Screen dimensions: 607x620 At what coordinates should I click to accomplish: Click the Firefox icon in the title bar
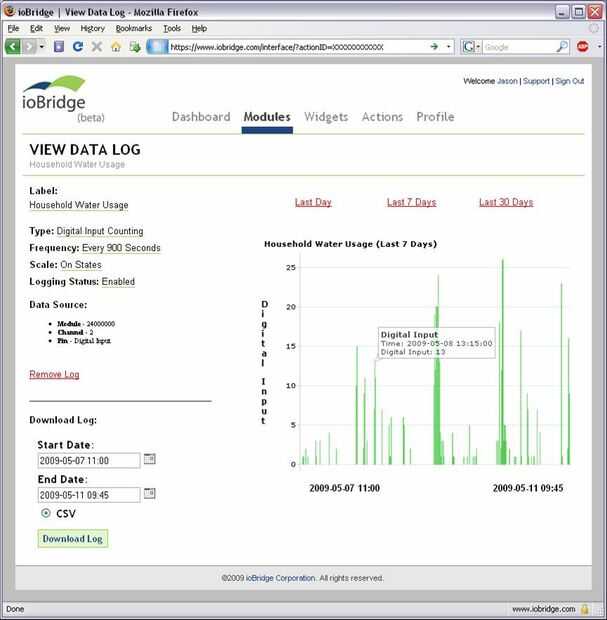click(9, 11)
